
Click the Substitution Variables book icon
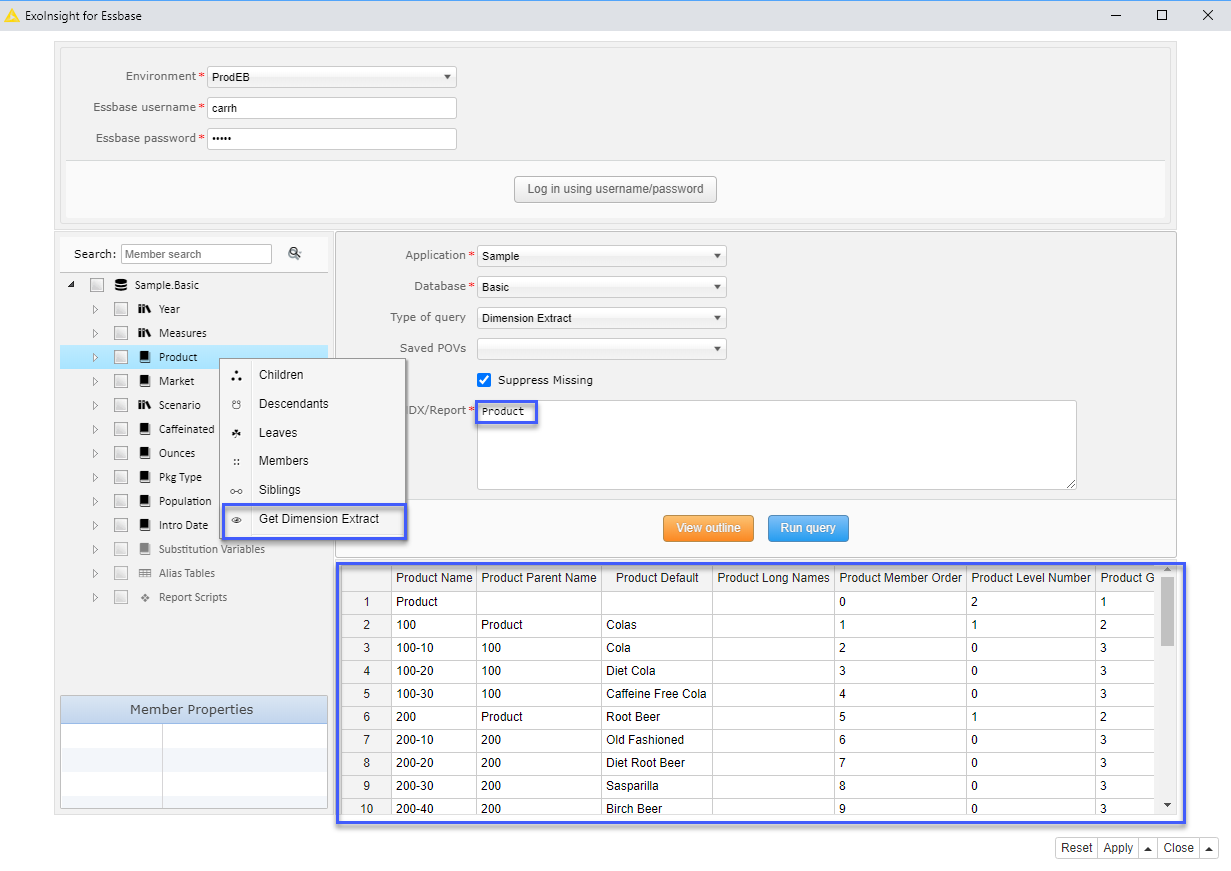tap(145, 549)
